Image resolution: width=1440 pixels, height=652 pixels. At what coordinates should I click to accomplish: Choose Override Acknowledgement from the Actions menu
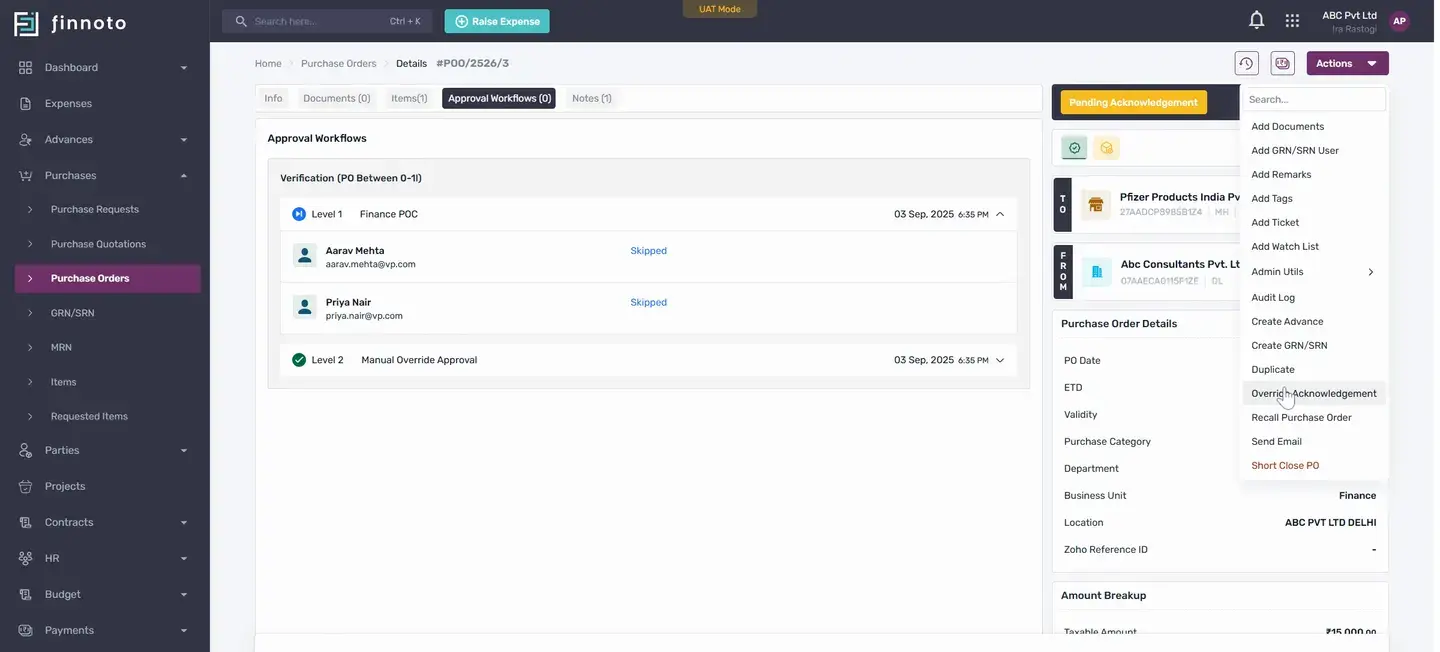[1314, 393]
